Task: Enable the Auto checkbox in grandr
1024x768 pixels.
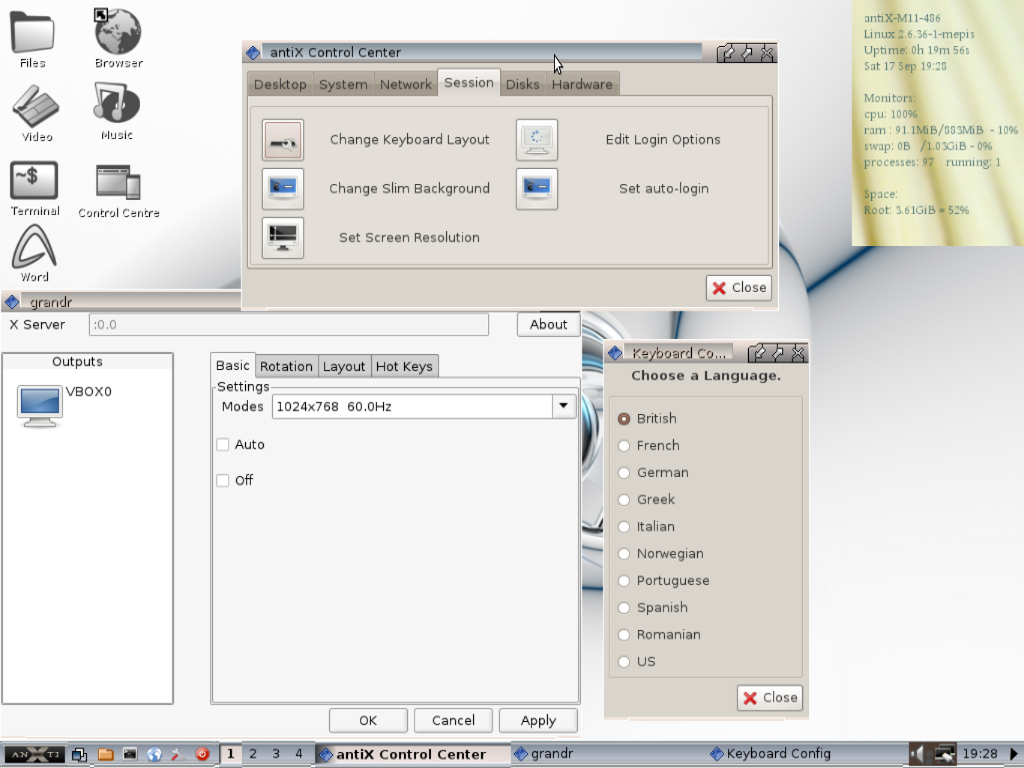Action: (223, 445)
